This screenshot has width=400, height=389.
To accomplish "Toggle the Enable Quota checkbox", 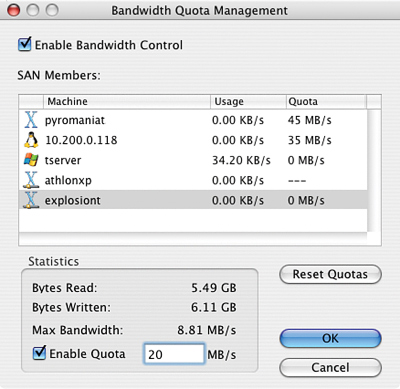I will (x=39, y=353).
